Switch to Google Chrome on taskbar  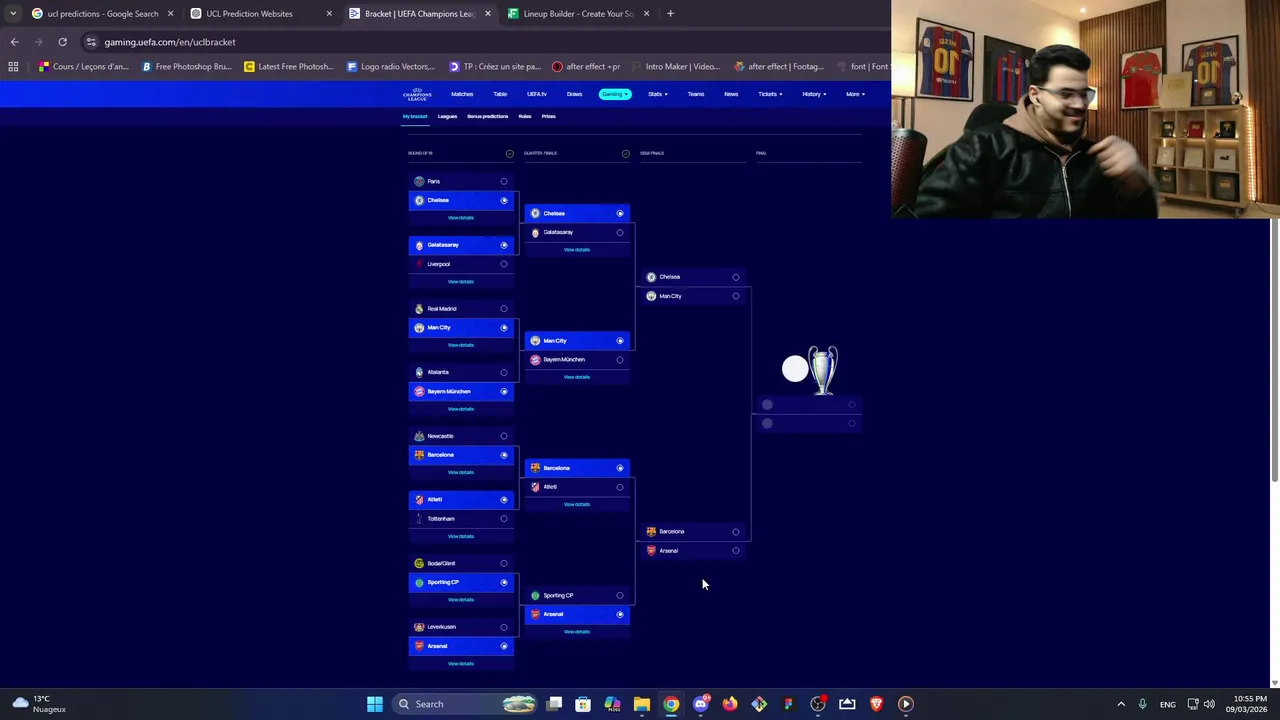point(671,704)
